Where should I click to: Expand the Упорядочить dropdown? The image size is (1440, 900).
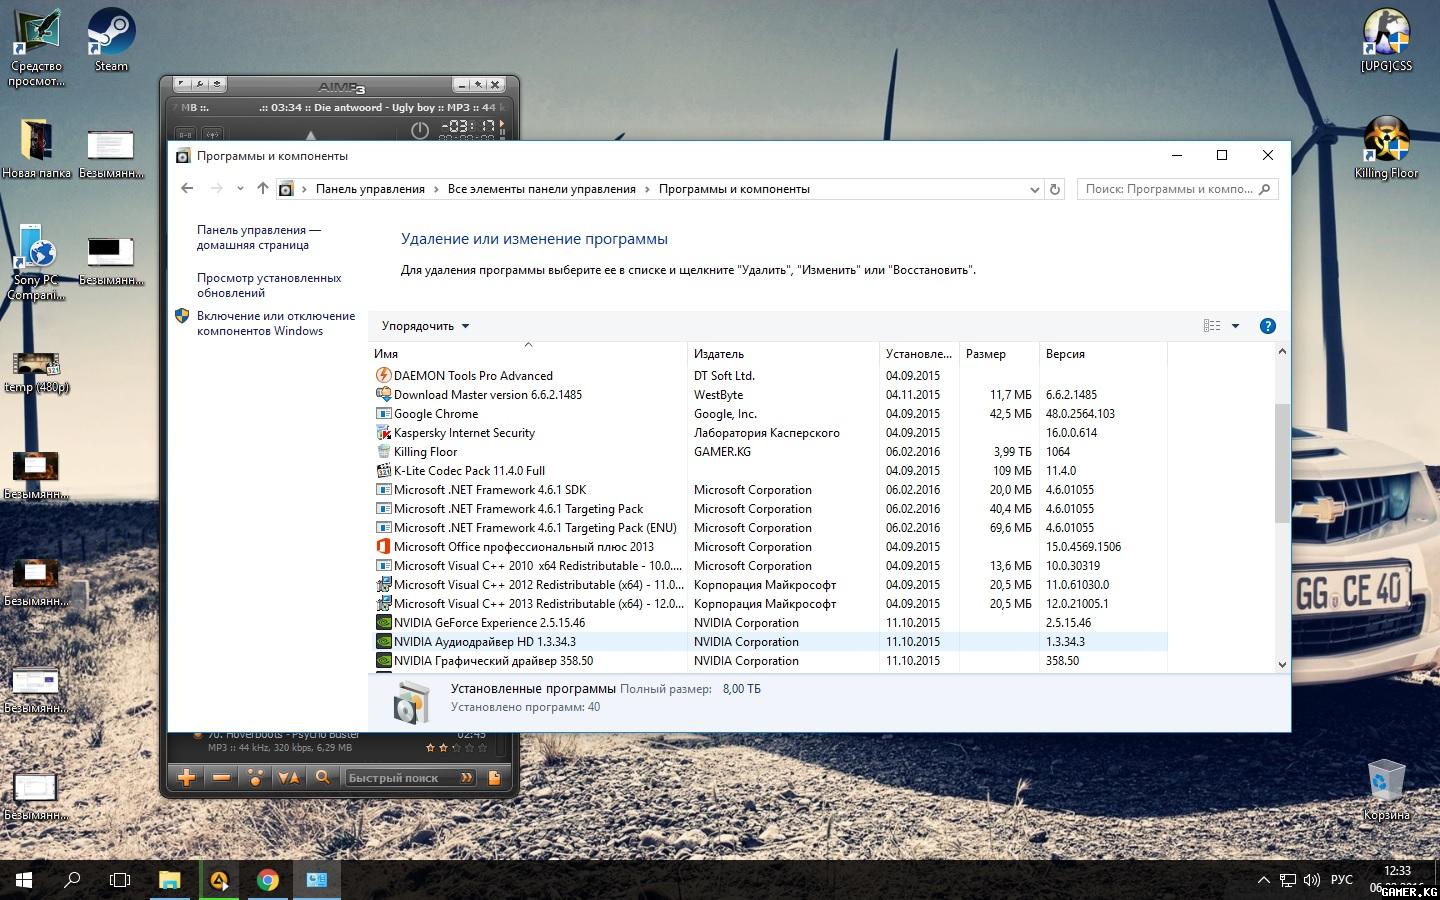pyautogui.click(x=425, y=326)
